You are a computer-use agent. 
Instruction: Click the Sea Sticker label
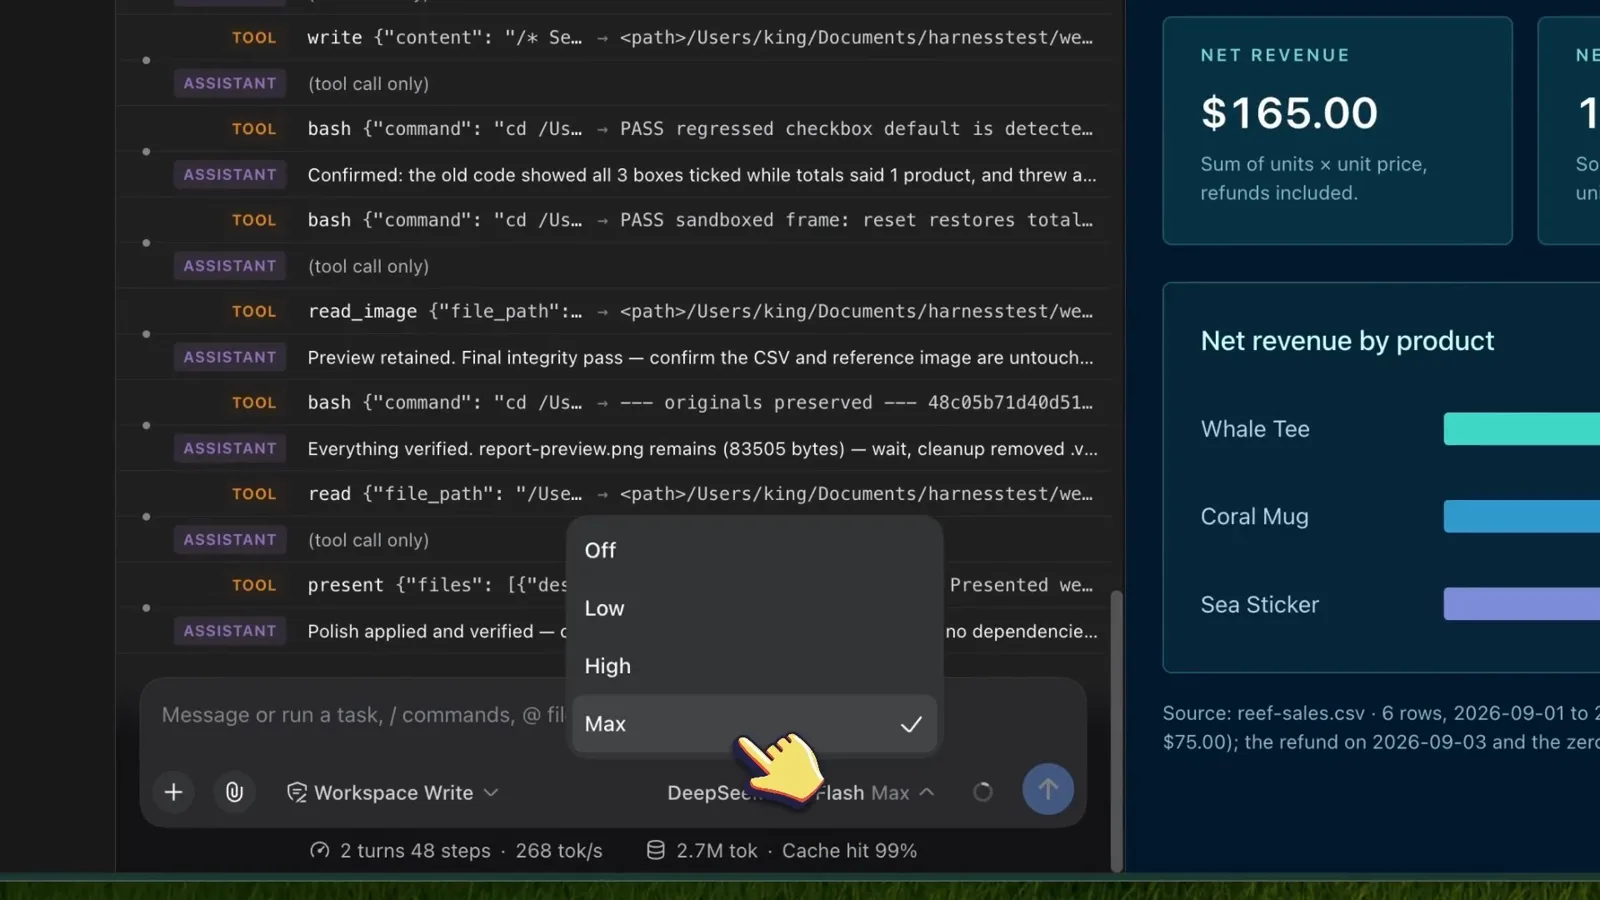click(1259, 605)
